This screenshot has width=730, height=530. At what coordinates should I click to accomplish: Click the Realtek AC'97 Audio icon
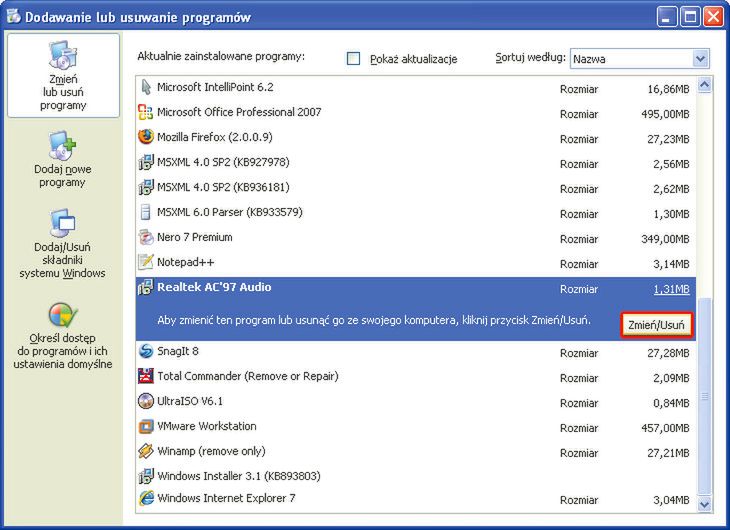[x=146, y=287]
